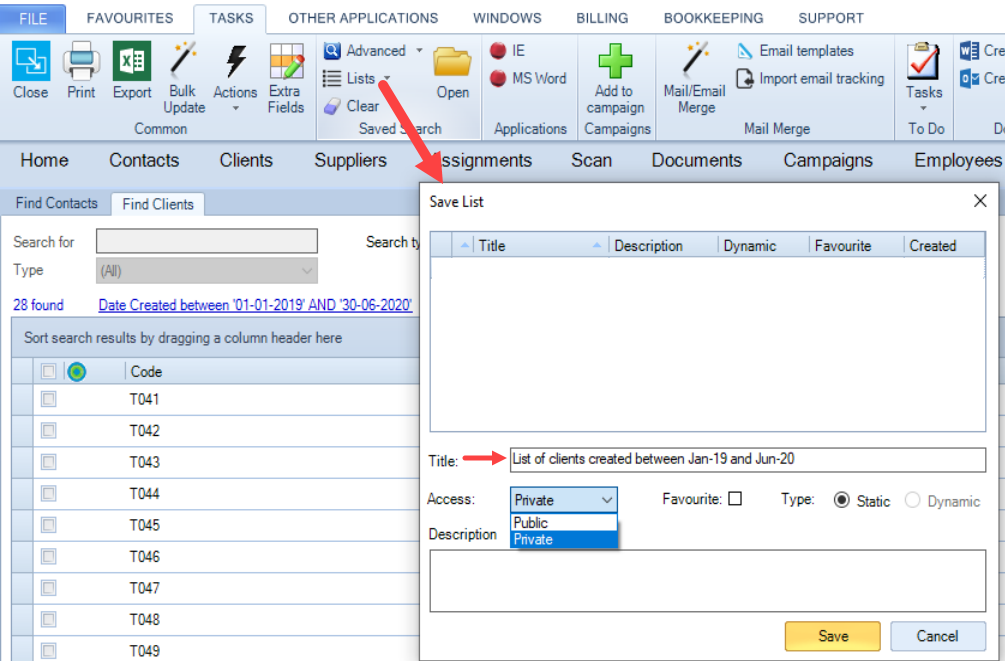Image resolution: width=1005 pixels, height=661 pixels.
Task: Click the Advanced search icon
Action: pyautogui.click(x=332, y=51)
